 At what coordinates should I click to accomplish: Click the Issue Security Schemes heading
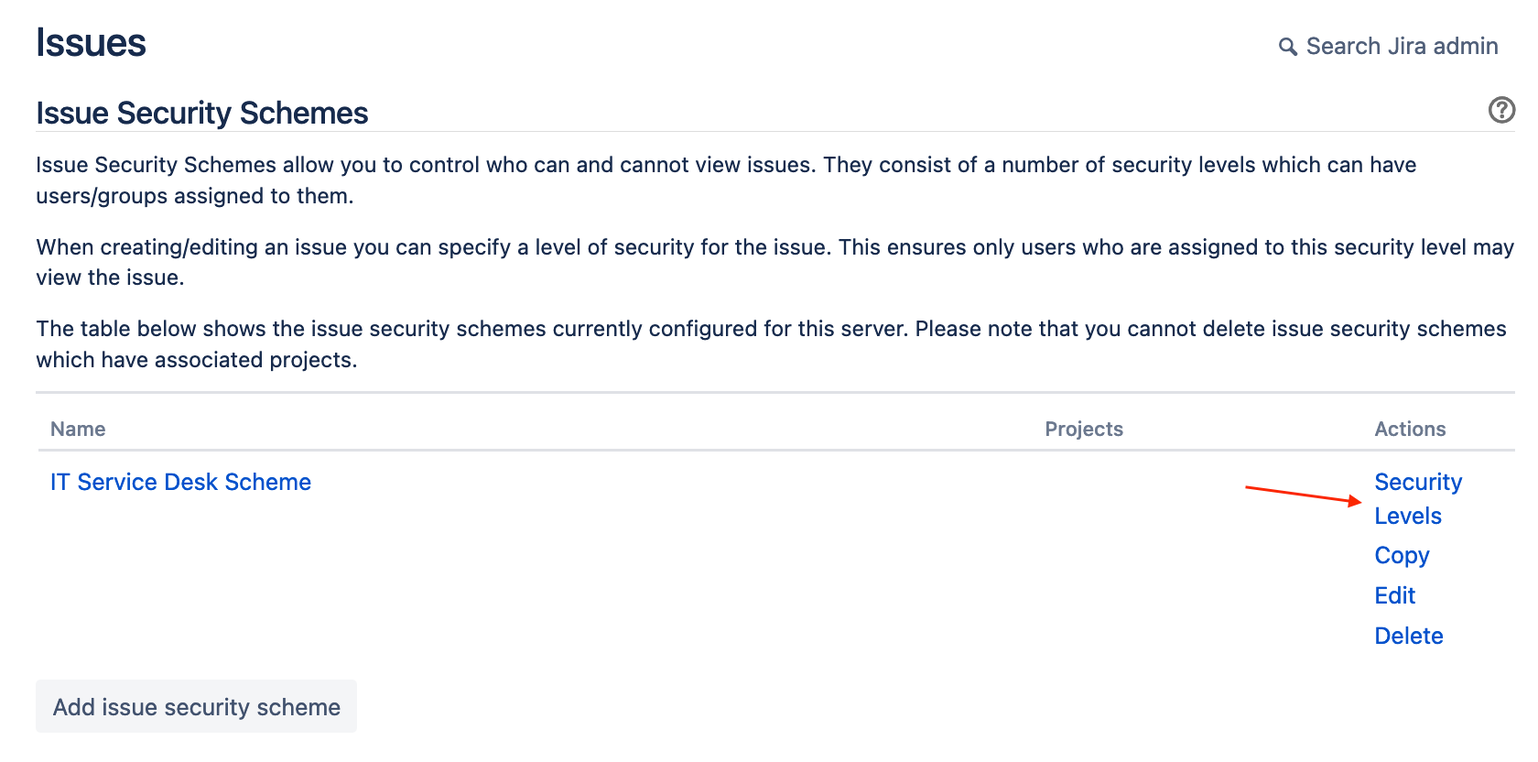[202, 113]
